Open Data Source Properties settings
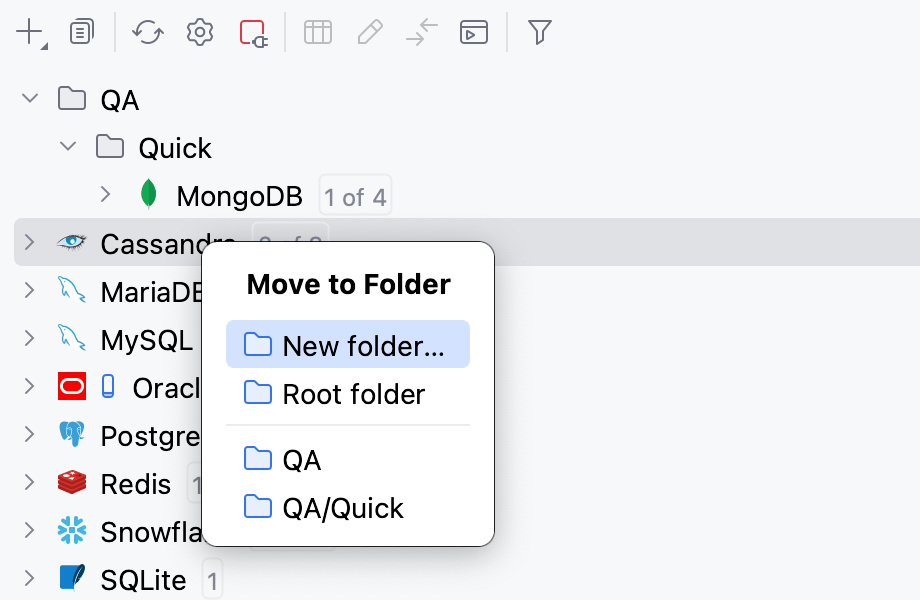 199,31
